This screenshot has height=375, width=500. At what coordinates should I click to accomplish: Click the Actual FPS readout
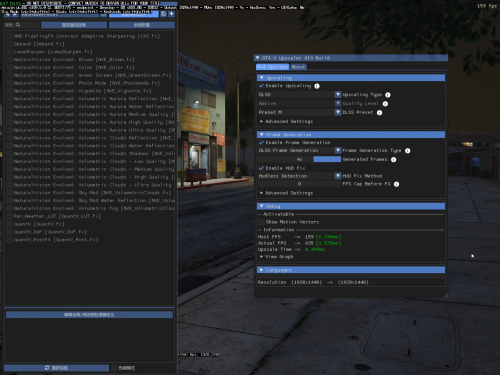299,243
